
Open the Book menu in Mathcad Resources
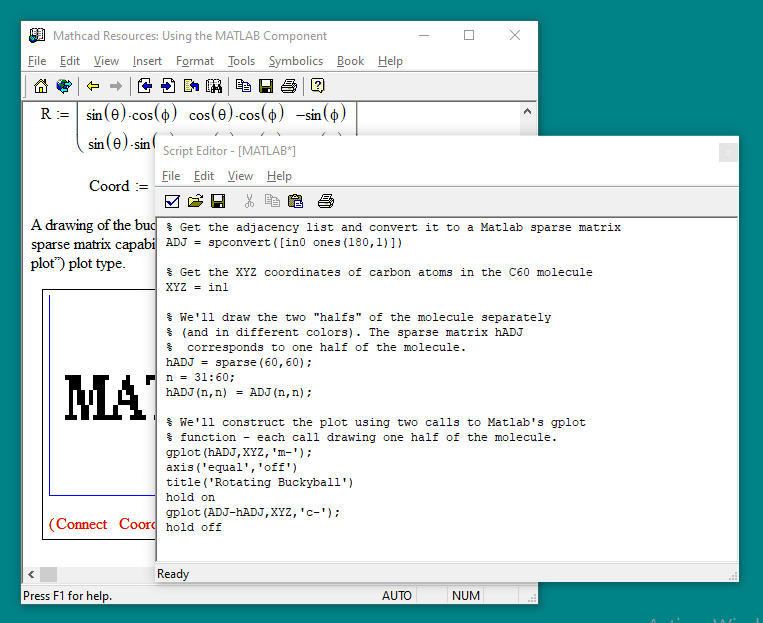[350, 61]
